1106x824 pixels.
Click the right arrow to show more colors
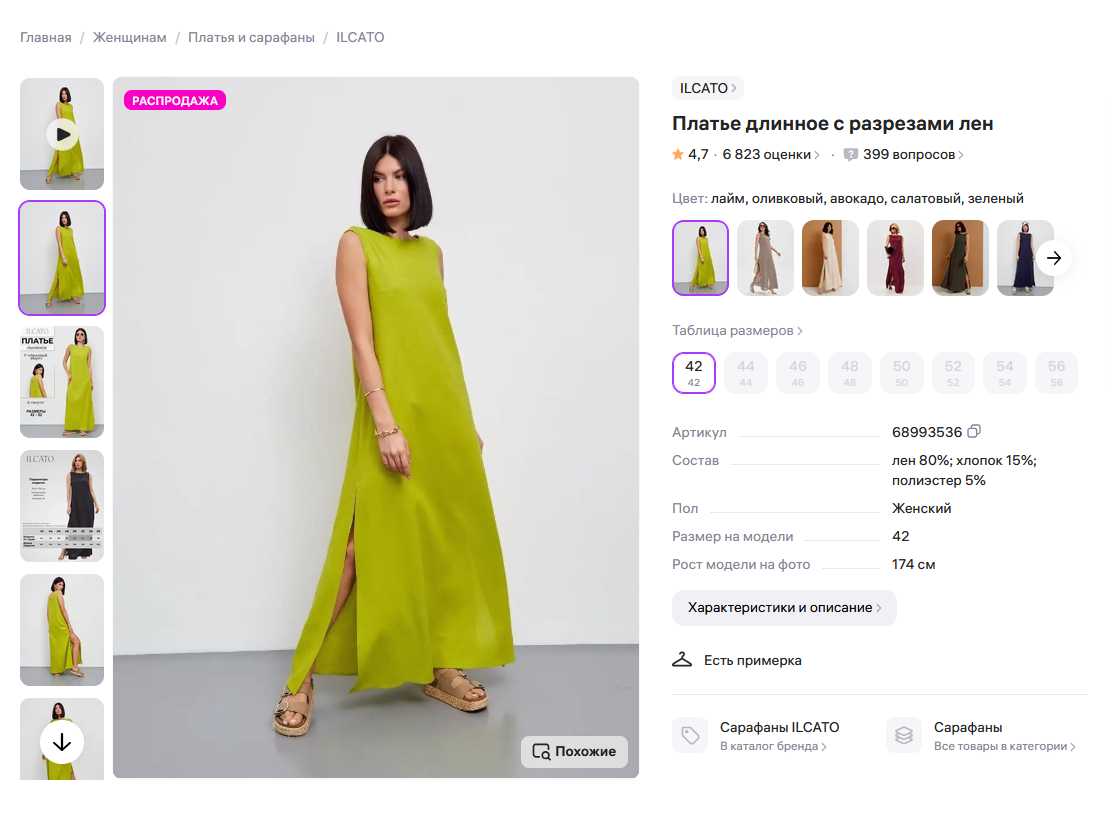tap(1054, 257)
